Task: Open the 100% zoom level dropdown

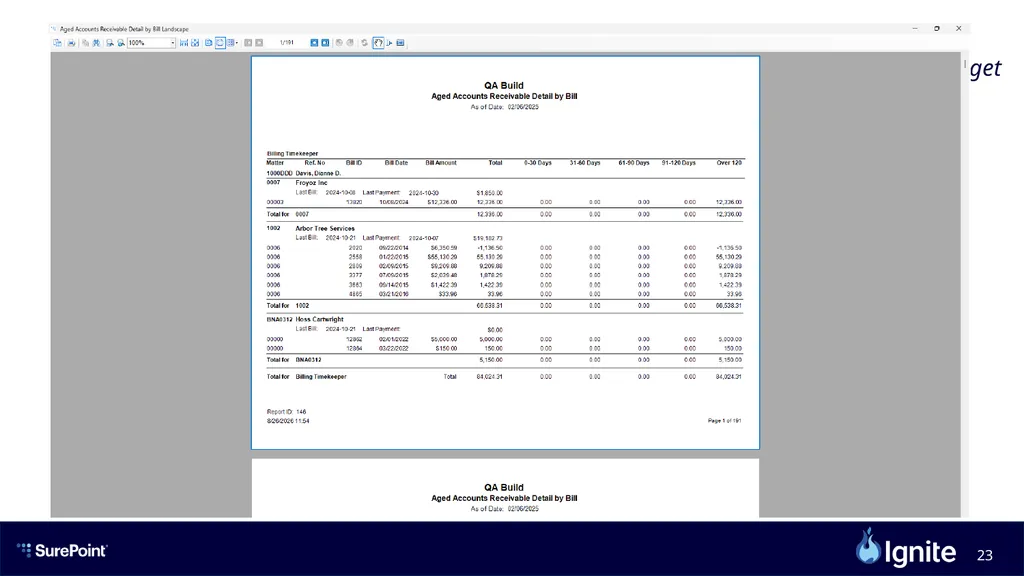Action: click(172, 43)
